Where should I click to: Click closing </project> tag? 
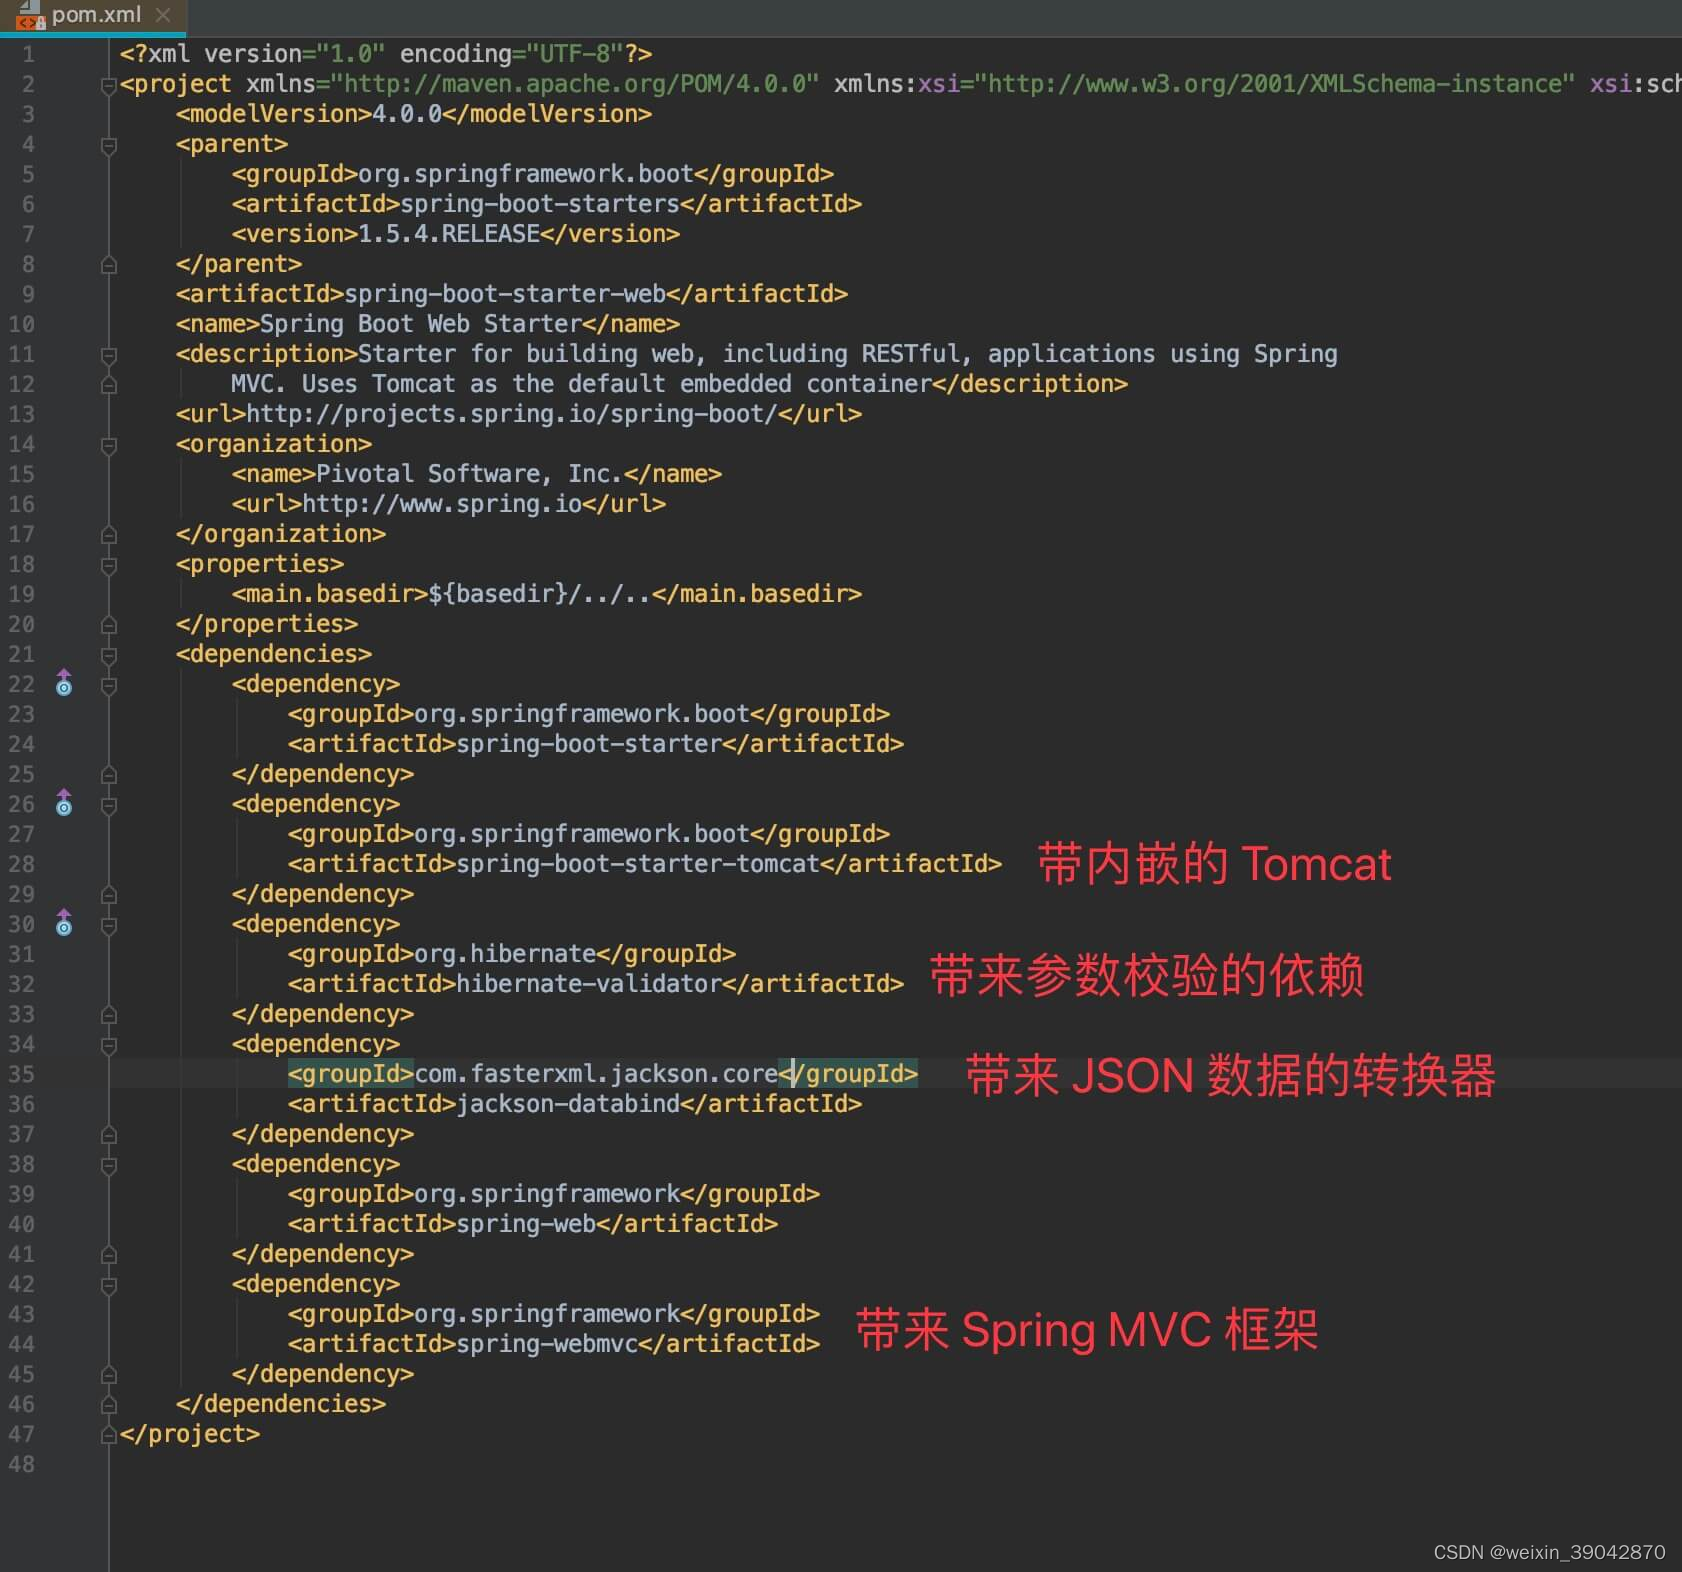[x=190, y=1434]
